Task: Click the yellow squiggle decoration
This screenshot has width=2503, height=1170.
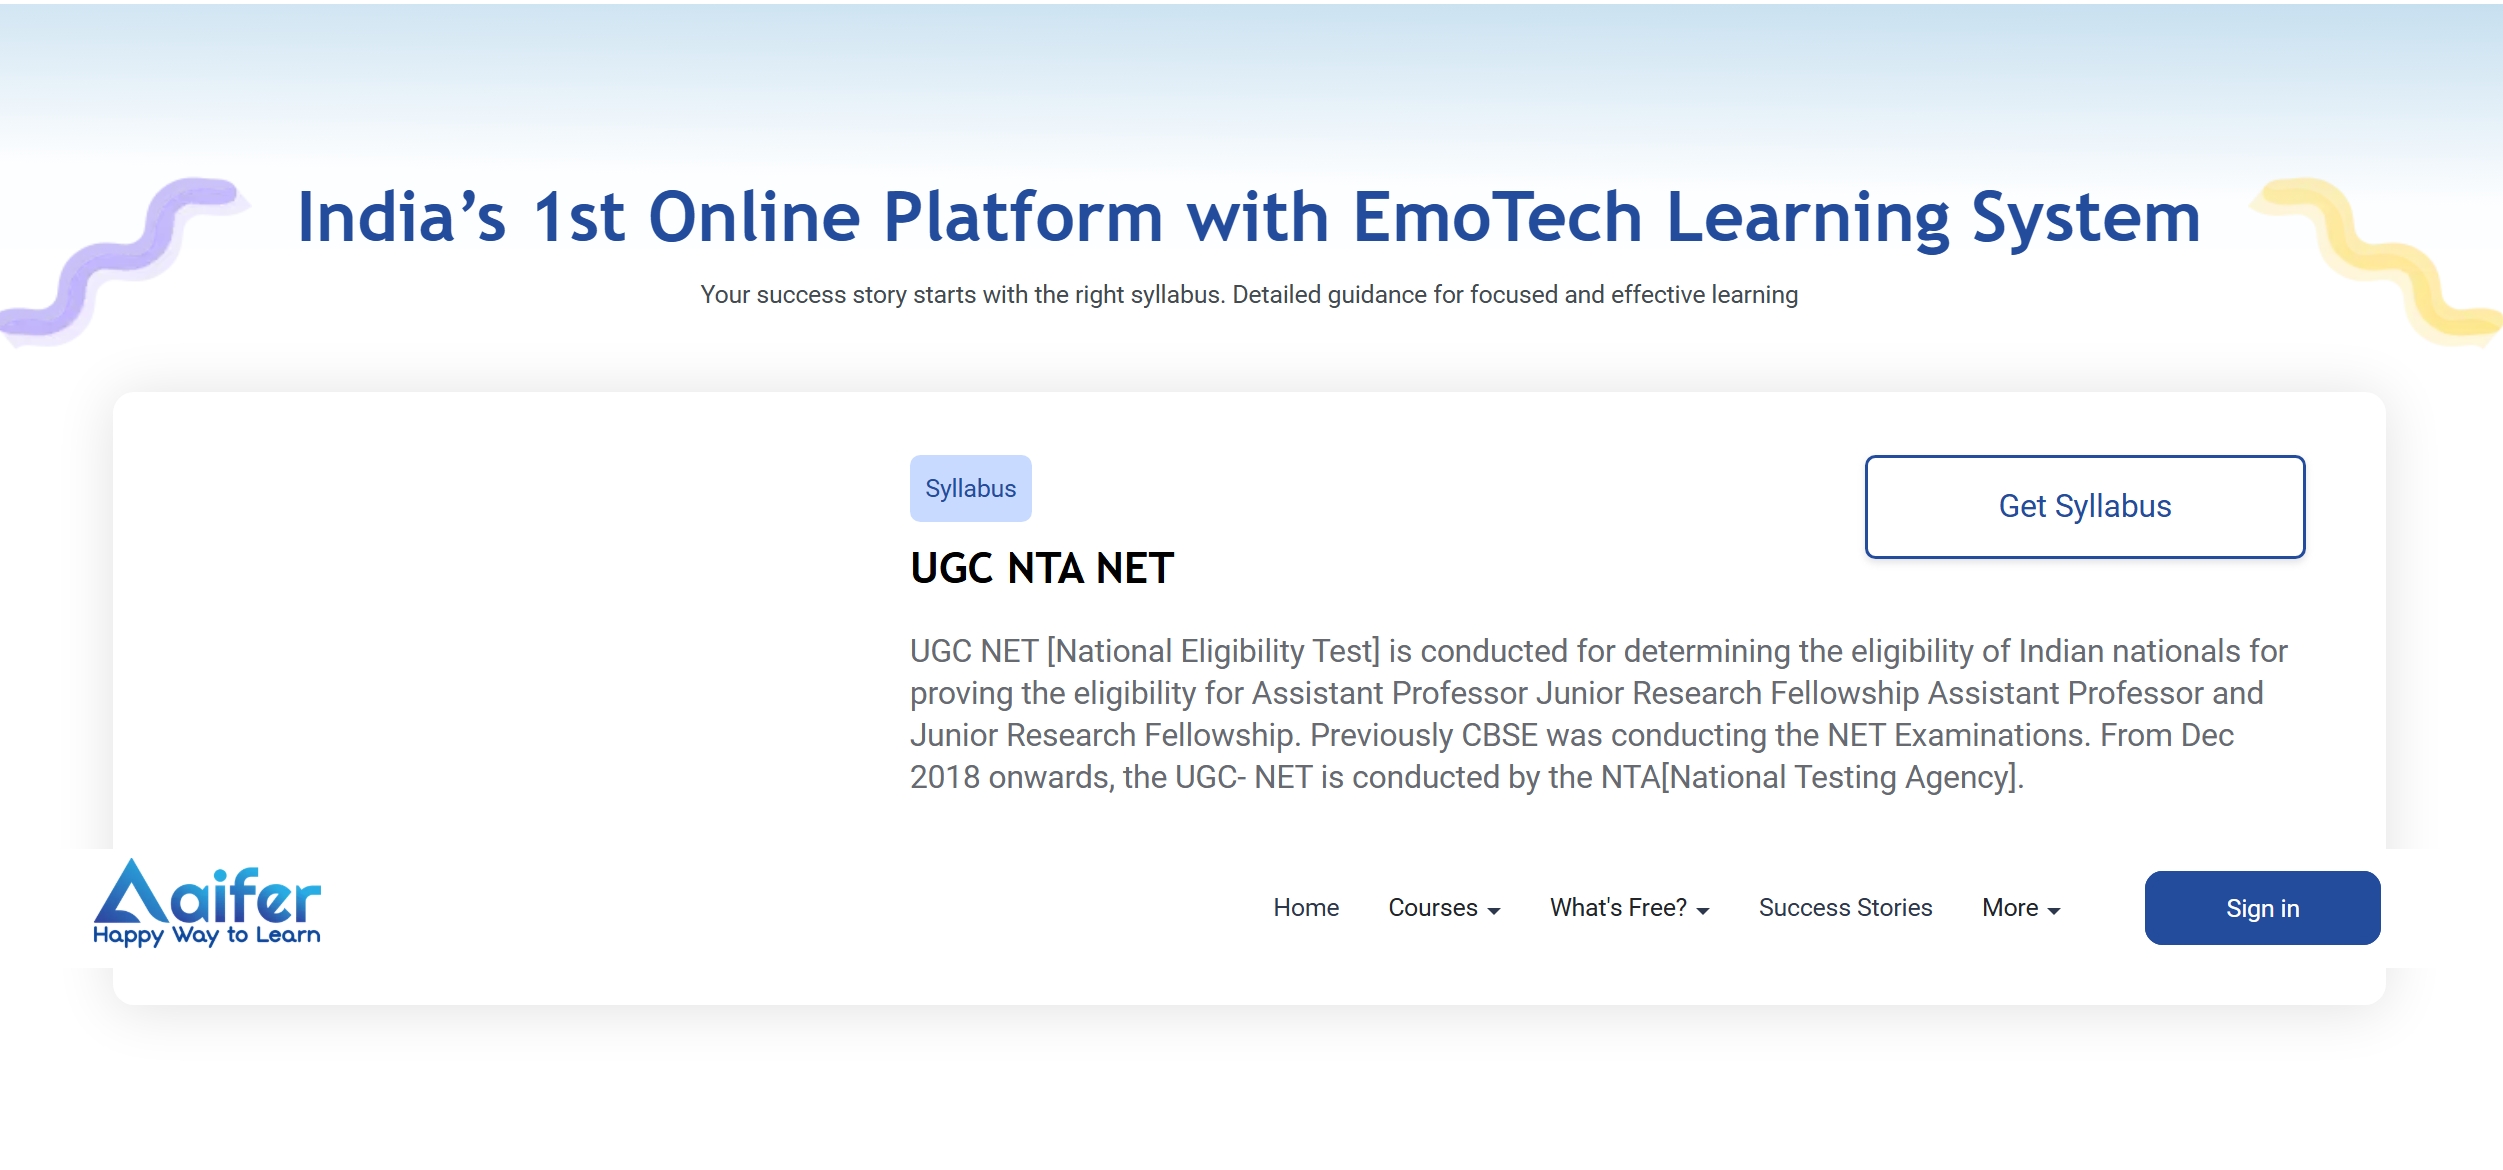Action: (2381, 260)
